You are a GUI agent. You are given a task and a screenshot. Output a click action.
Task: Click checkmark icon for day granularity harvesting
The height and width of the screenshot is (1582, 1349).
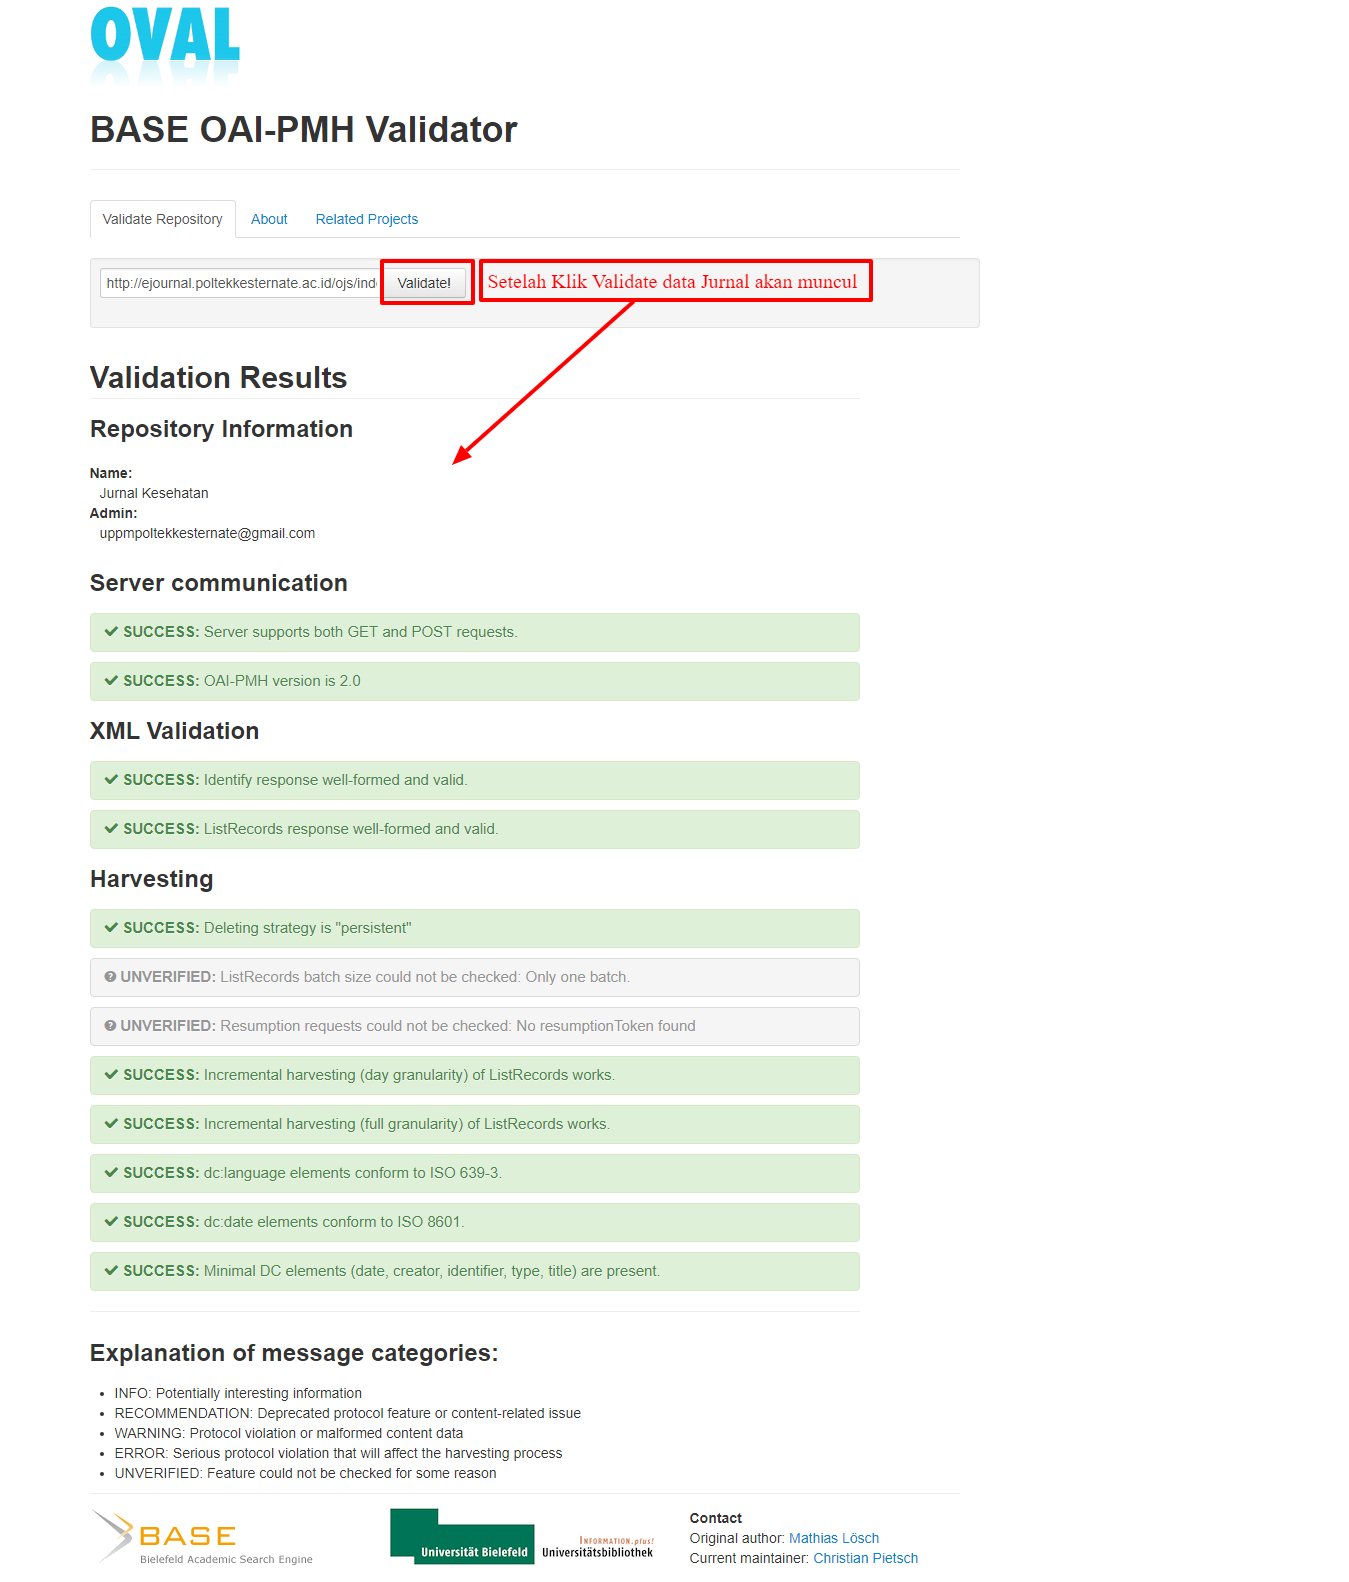click(111, 1075)
